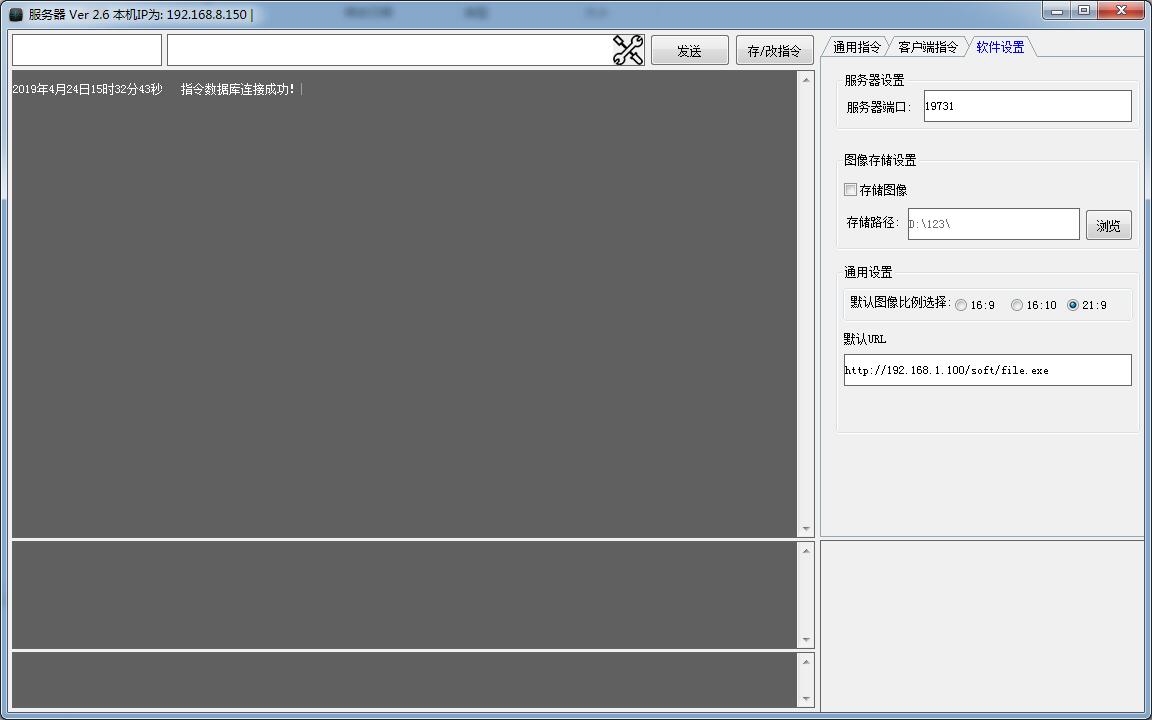Click the 服务器端口 field showing 19731
The height and width of the screenshot is (720, 1152).
point(1027,106)
